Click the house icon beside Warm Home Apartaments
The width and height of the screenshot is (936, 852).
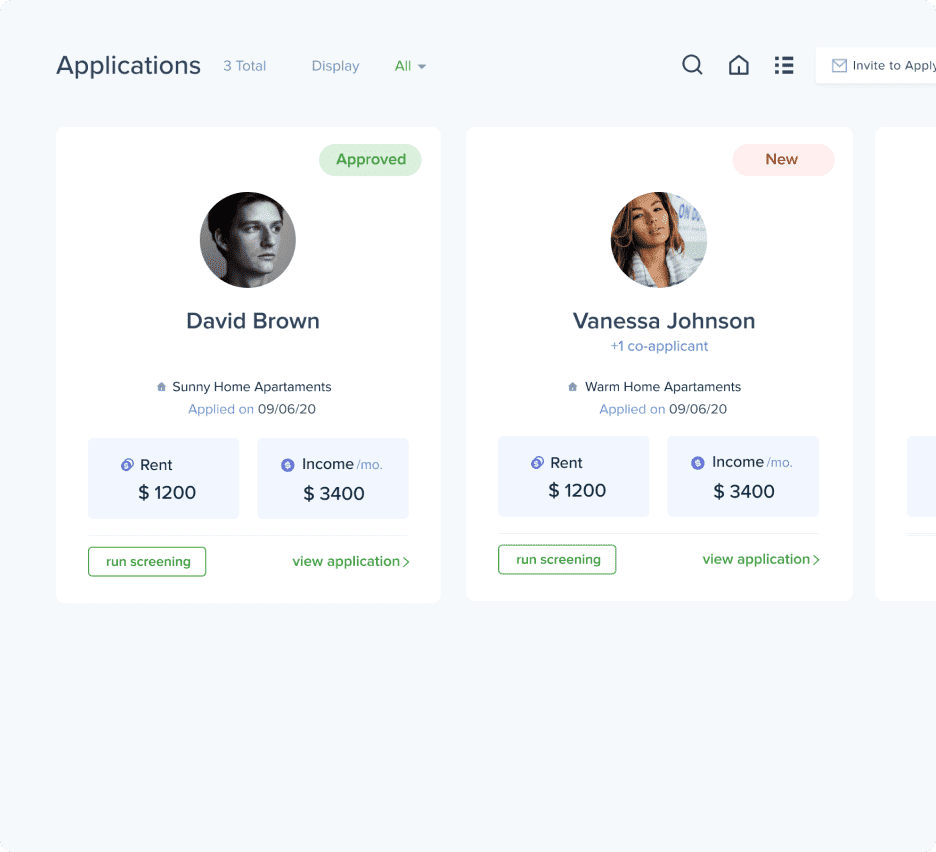[573, 387]
